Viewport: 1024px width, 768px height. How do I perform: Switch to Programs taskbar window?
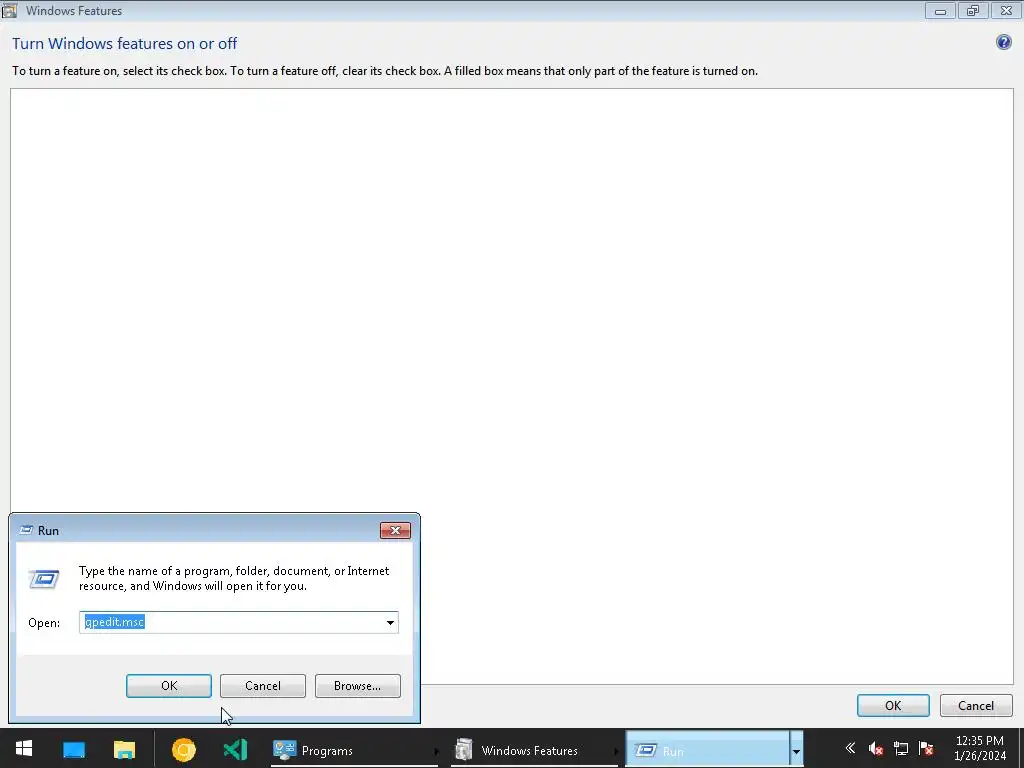click(355, 750)
